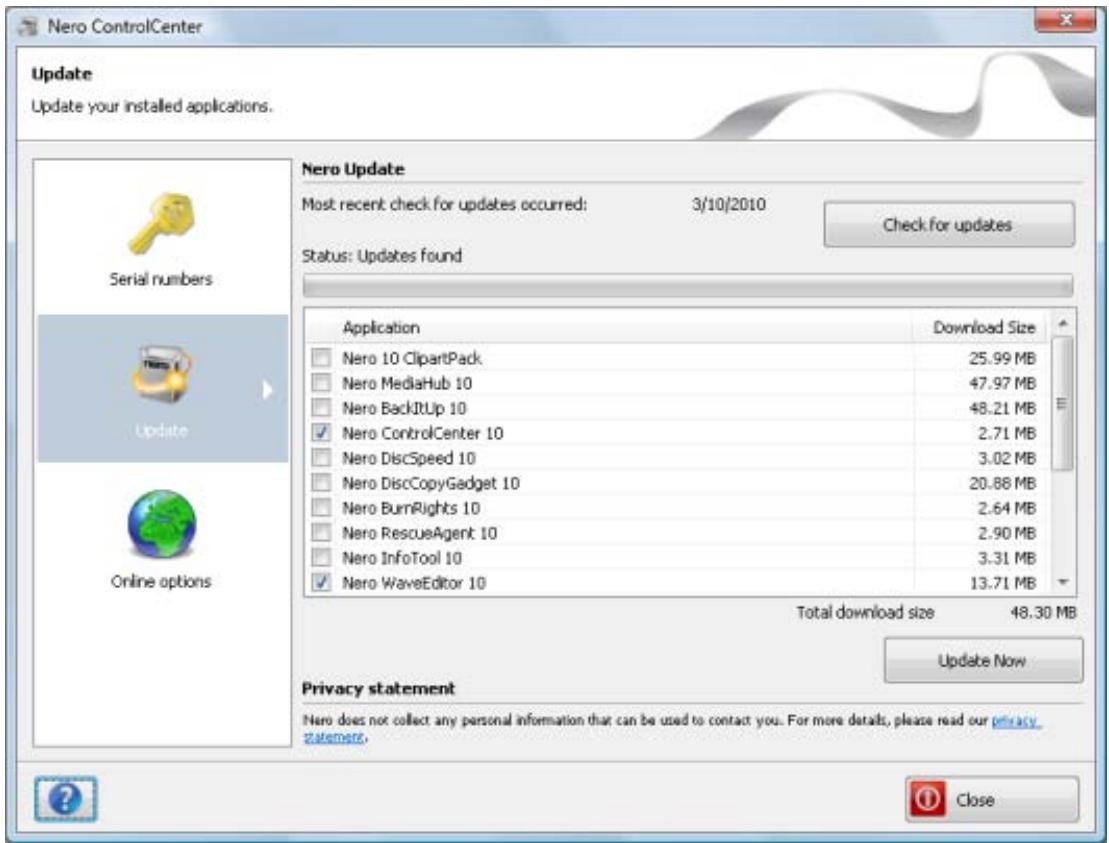Select the Nero DiscCopyGadget 10 checkbox
Viewport: 1109px width, 843px height.
[x=321, y=482]
